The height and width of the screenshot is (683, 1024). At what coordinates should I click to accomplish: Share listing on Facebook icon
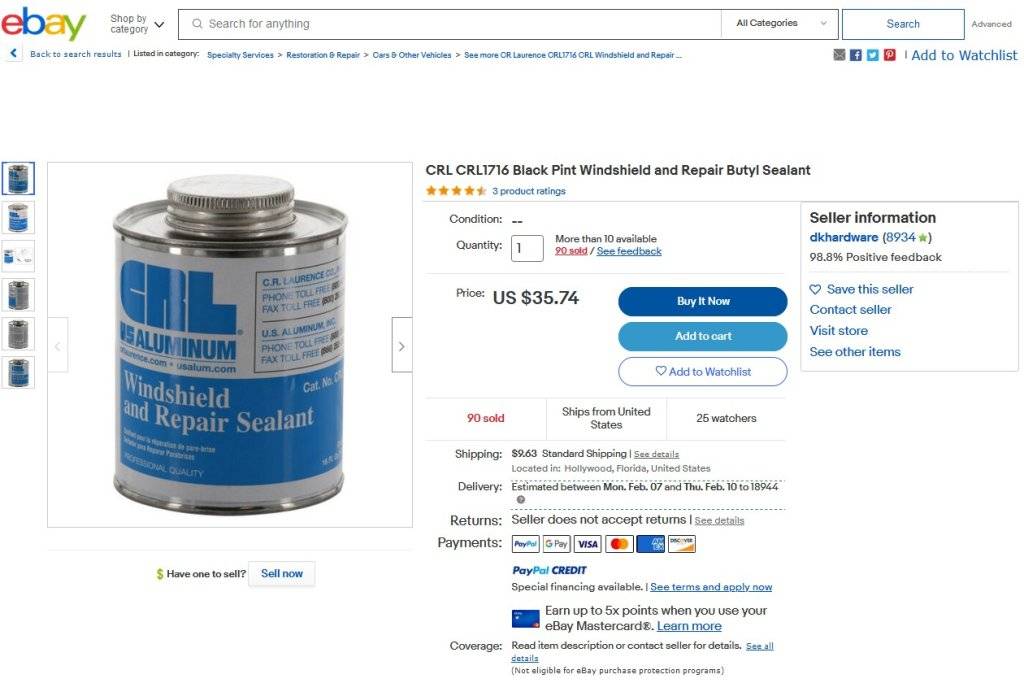(856, 55)
